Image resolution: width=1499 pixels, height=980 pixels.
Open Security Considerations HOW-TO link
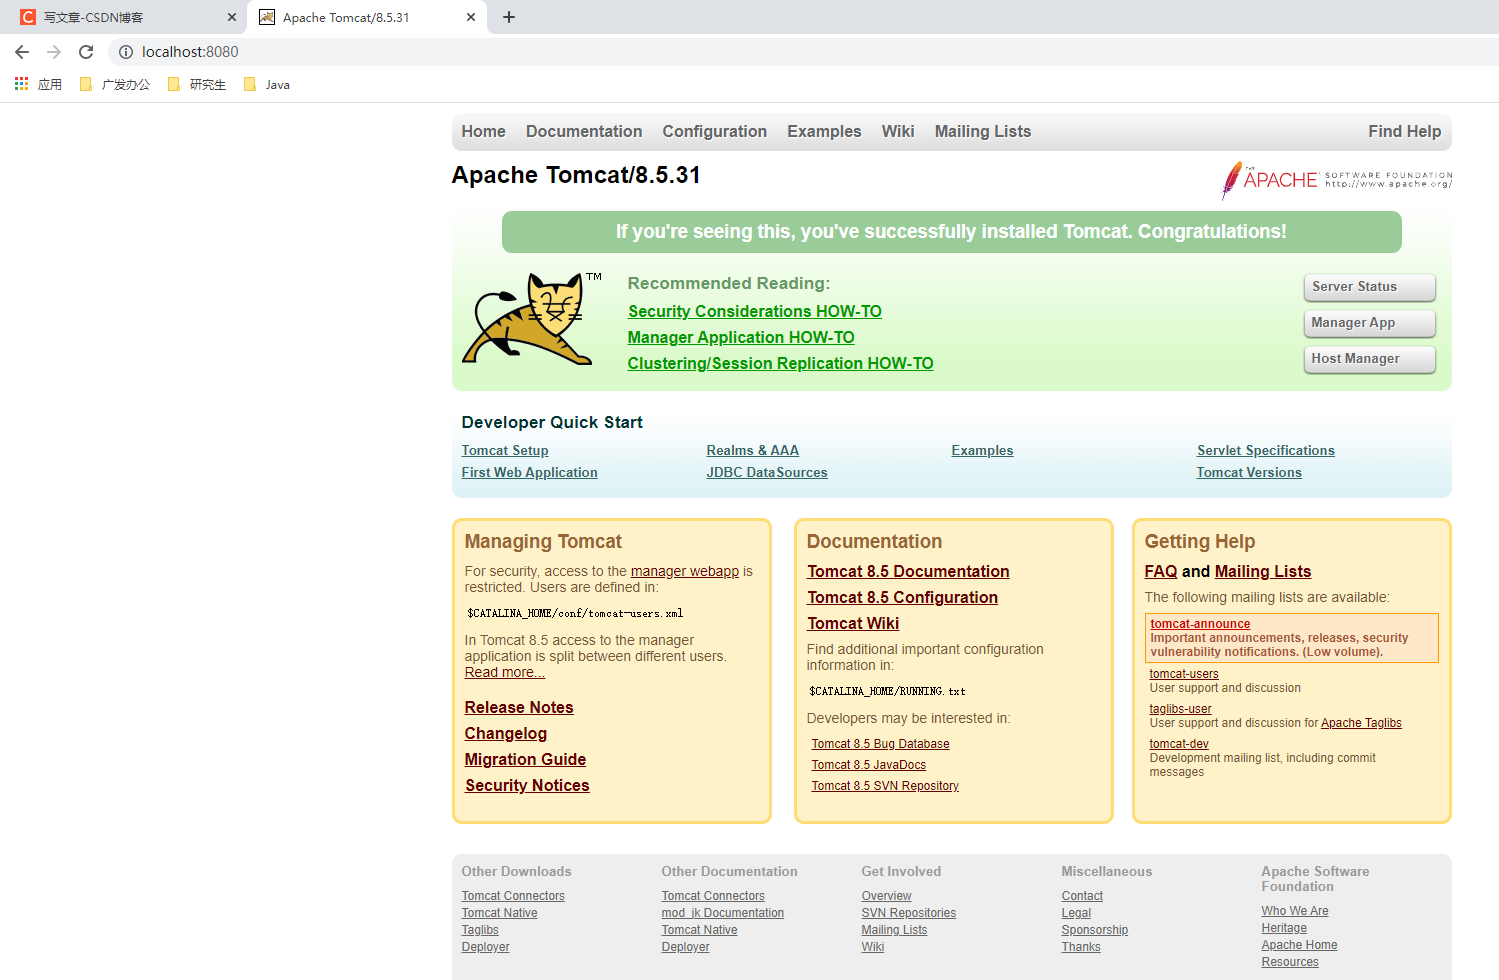click(x=754, y=312)
